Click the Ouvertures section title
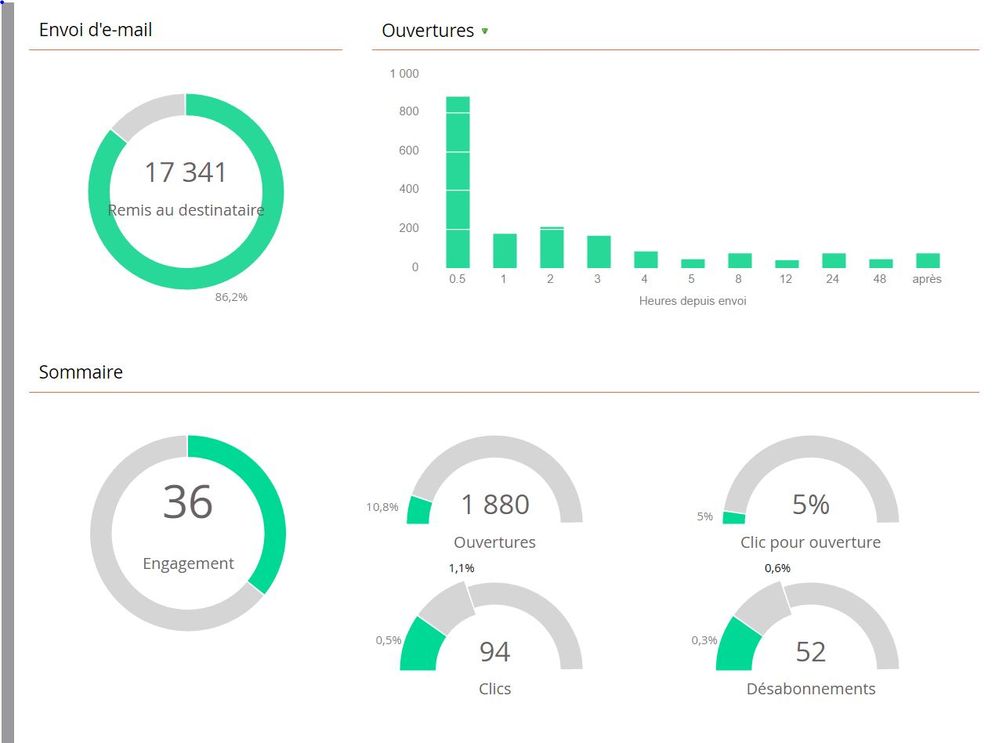 coord(427,31)
